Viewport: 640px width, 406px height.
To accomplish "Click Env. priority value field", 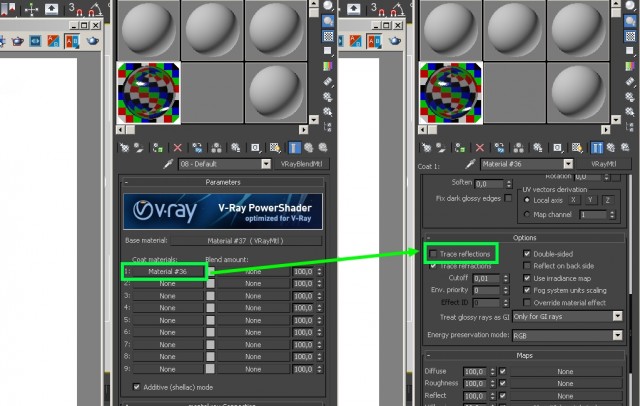I will (486, 291).
